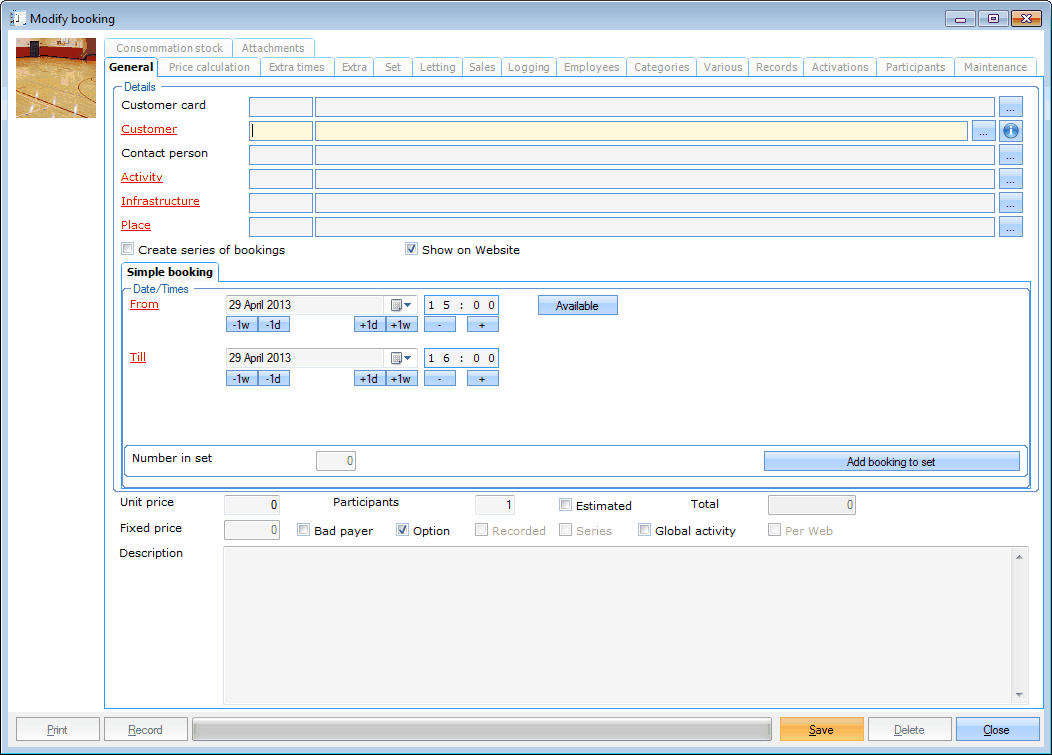
Task: Open the Contact person lookup button
Action: click(1011, 155)
